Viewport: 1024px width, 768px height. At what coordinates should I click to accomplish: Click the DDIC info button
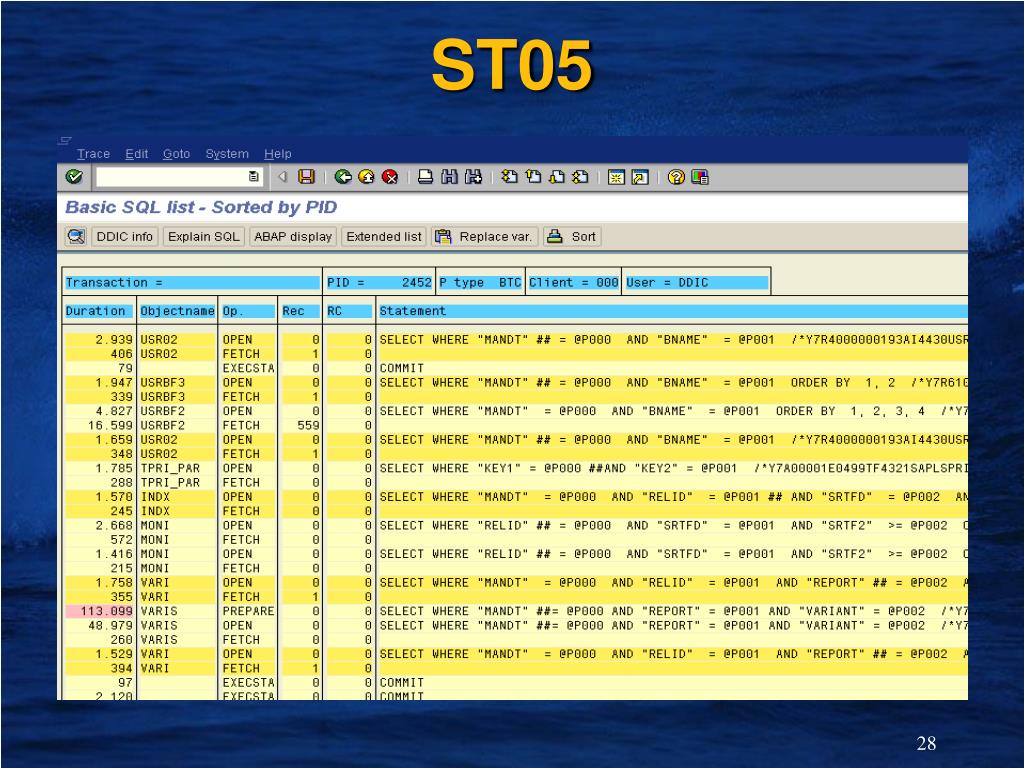point(124,236)
